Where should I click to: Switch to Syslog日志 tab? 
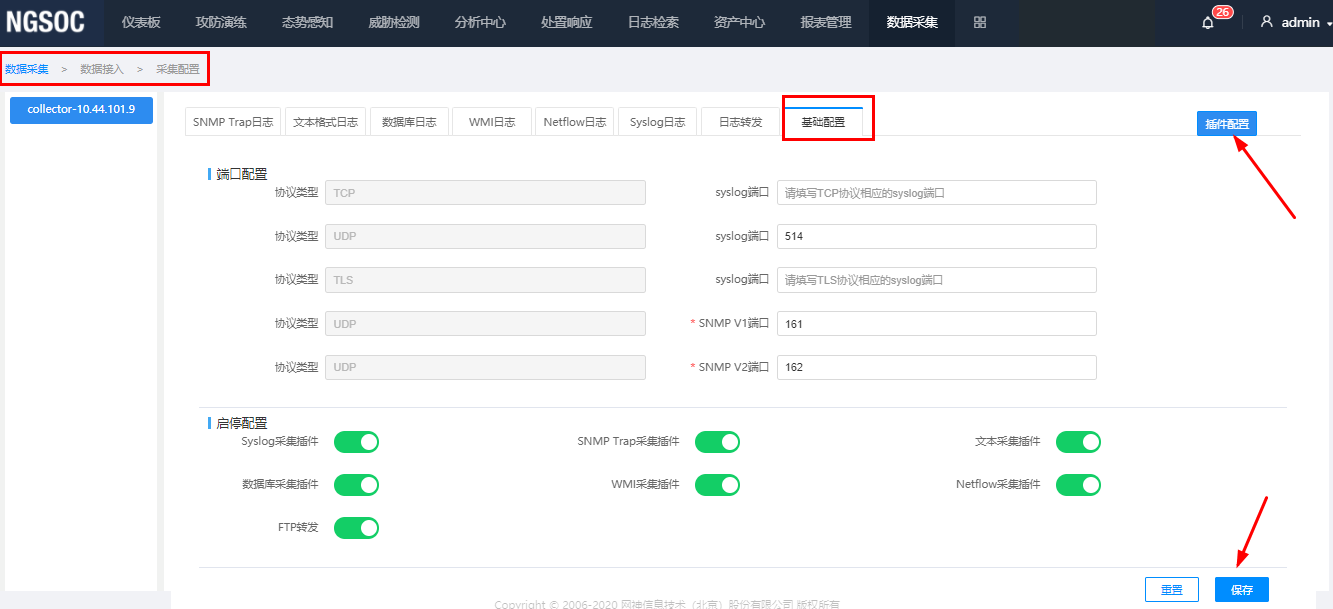[658, 121]
